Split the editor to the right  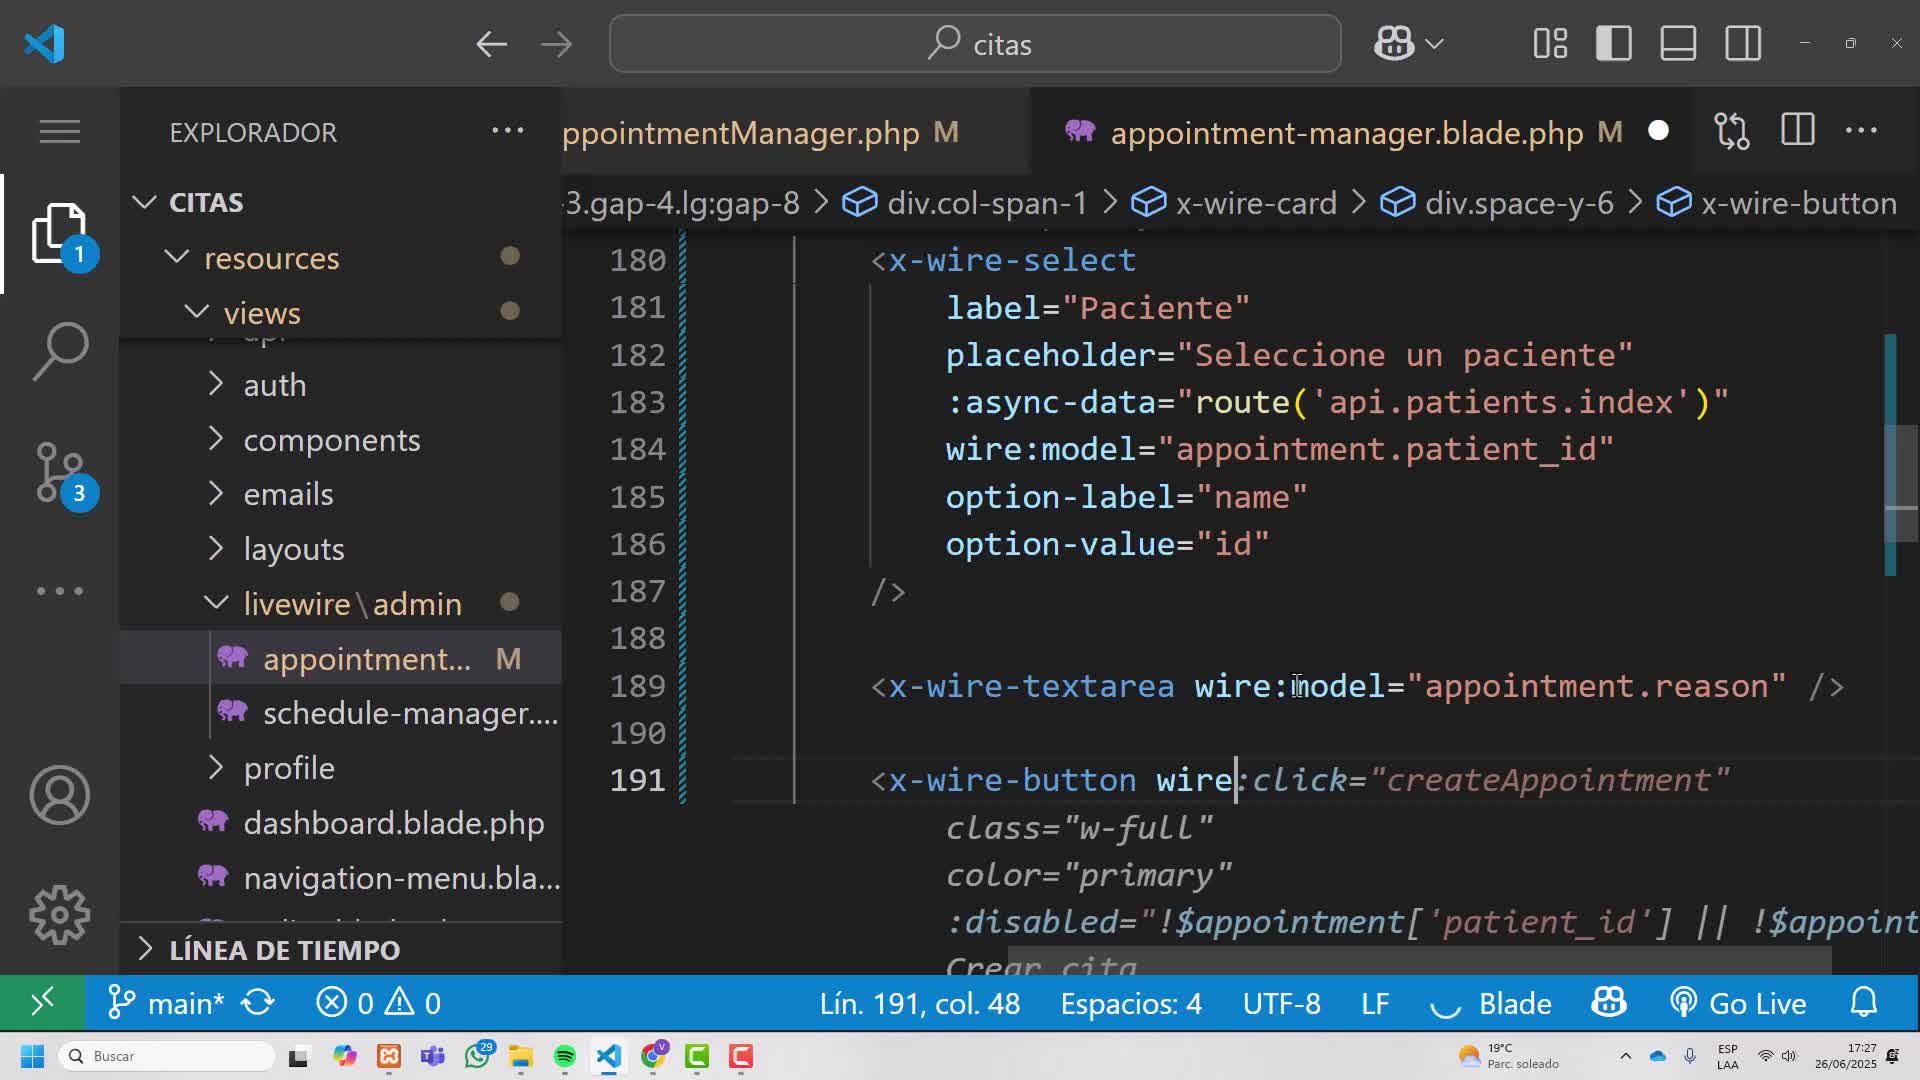pos(1797,131)
